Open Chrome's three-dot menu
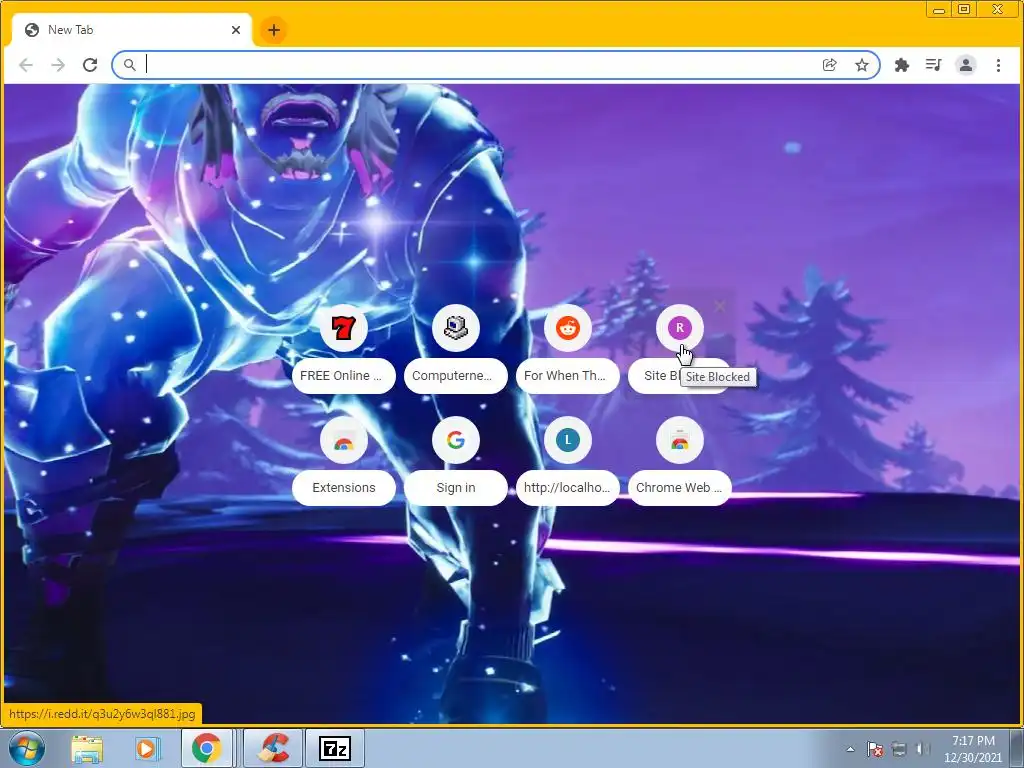1024x768 pixels. click(x=999, y=65)
